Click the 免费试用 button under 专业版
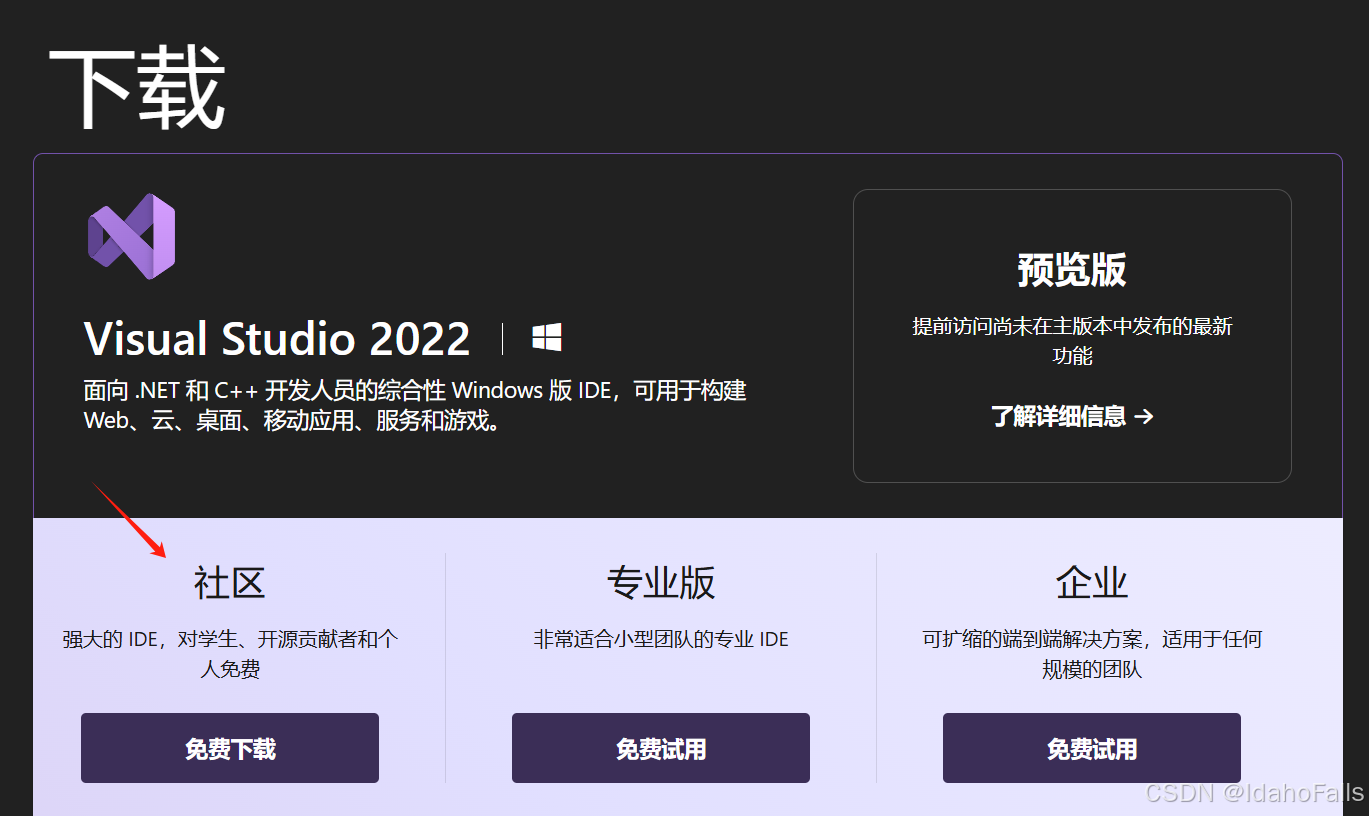The image size is (1369, 816). click(x=661, y=748)
